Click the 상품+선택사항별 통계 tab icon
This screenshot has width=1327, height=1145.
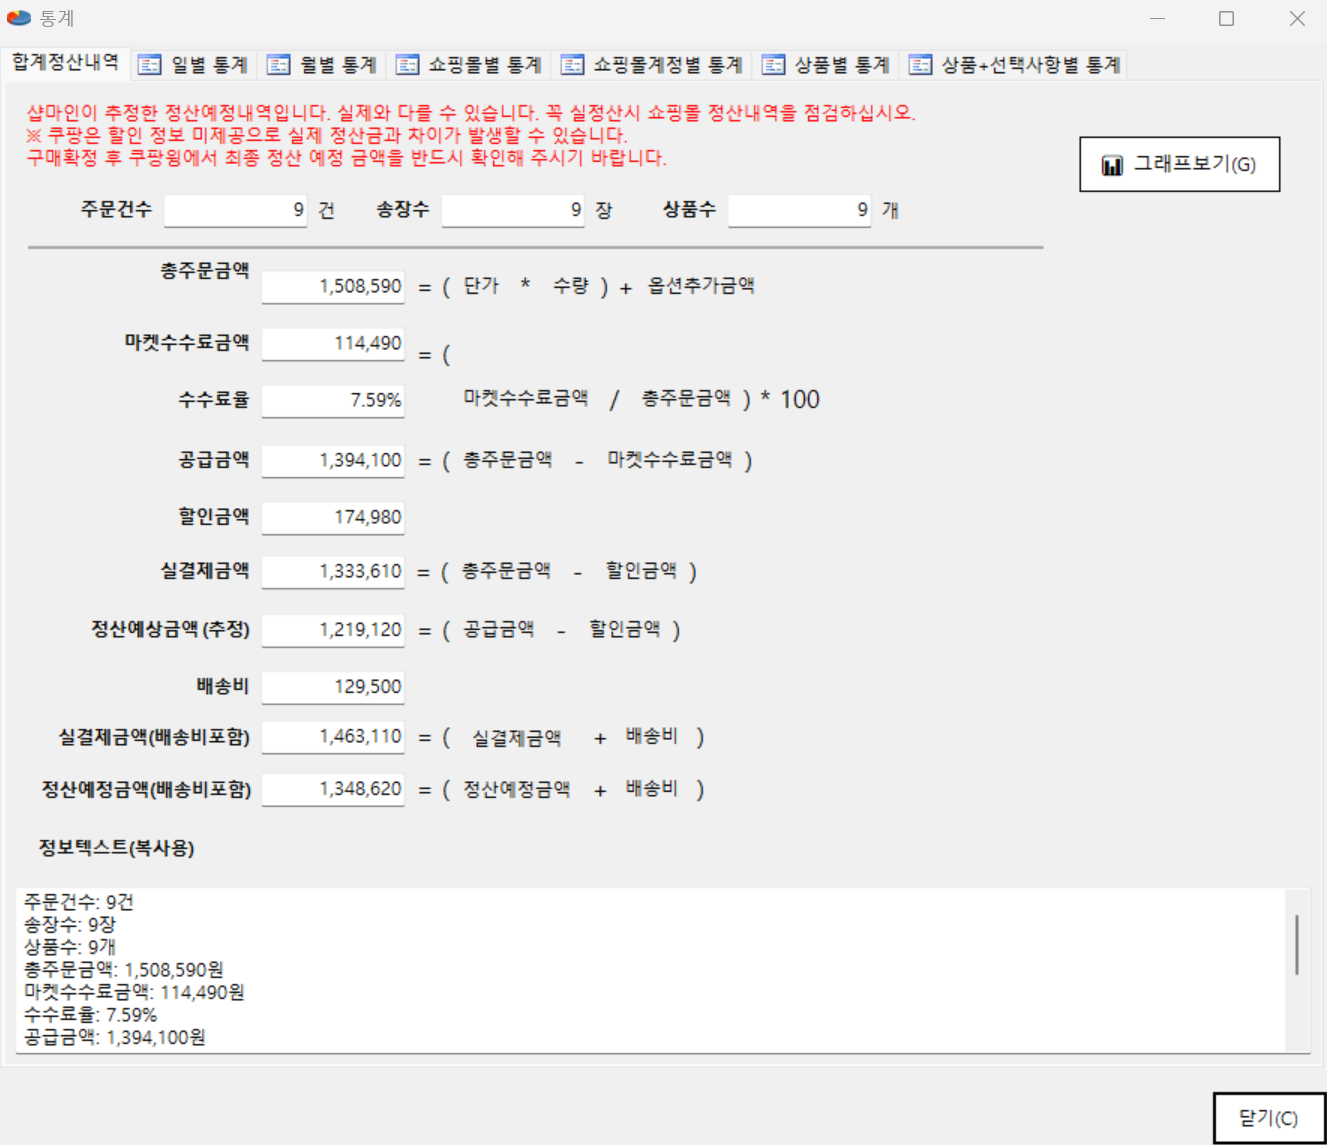920,65
